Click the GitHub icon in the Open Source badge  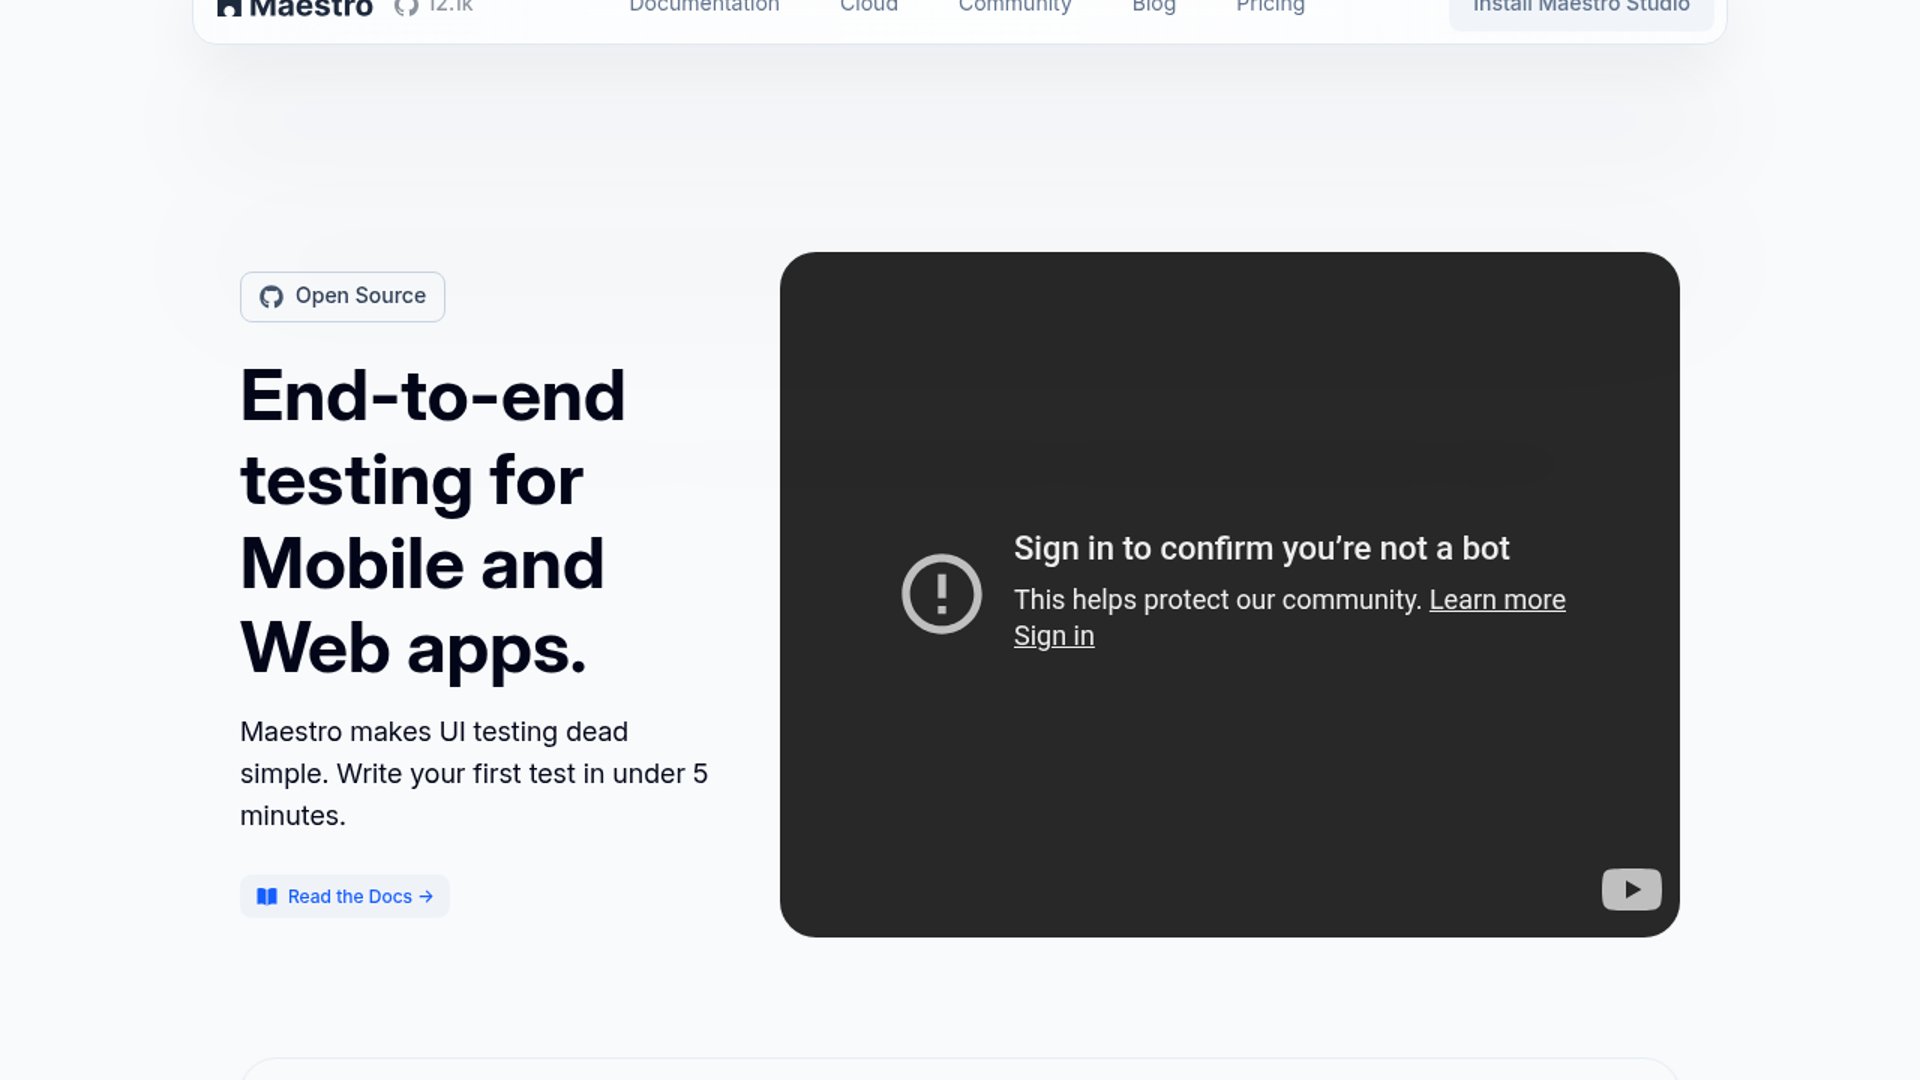coord(271,297)
